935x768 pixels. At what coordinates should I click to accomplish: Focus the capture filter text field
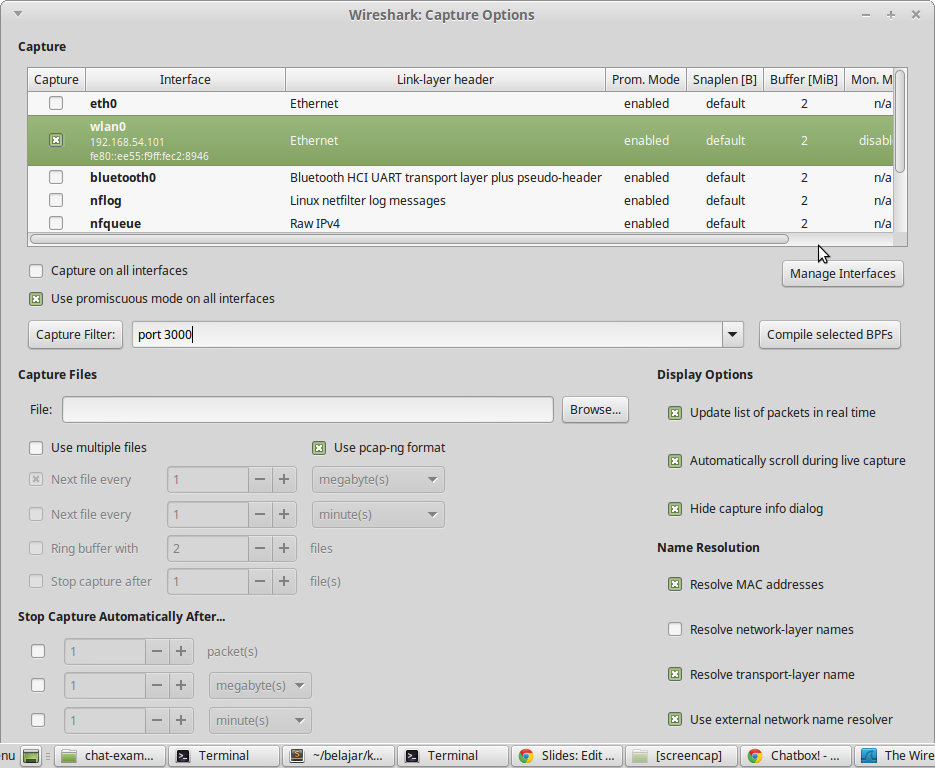click(427, 335)
